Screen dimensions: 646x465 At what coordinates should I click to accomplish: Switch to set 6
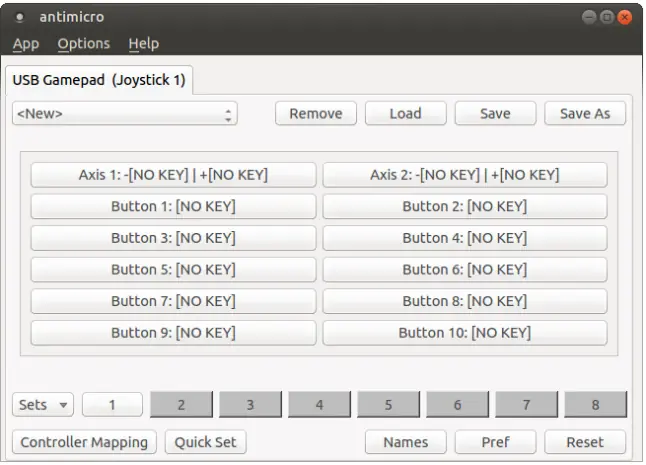pos(457,405)
